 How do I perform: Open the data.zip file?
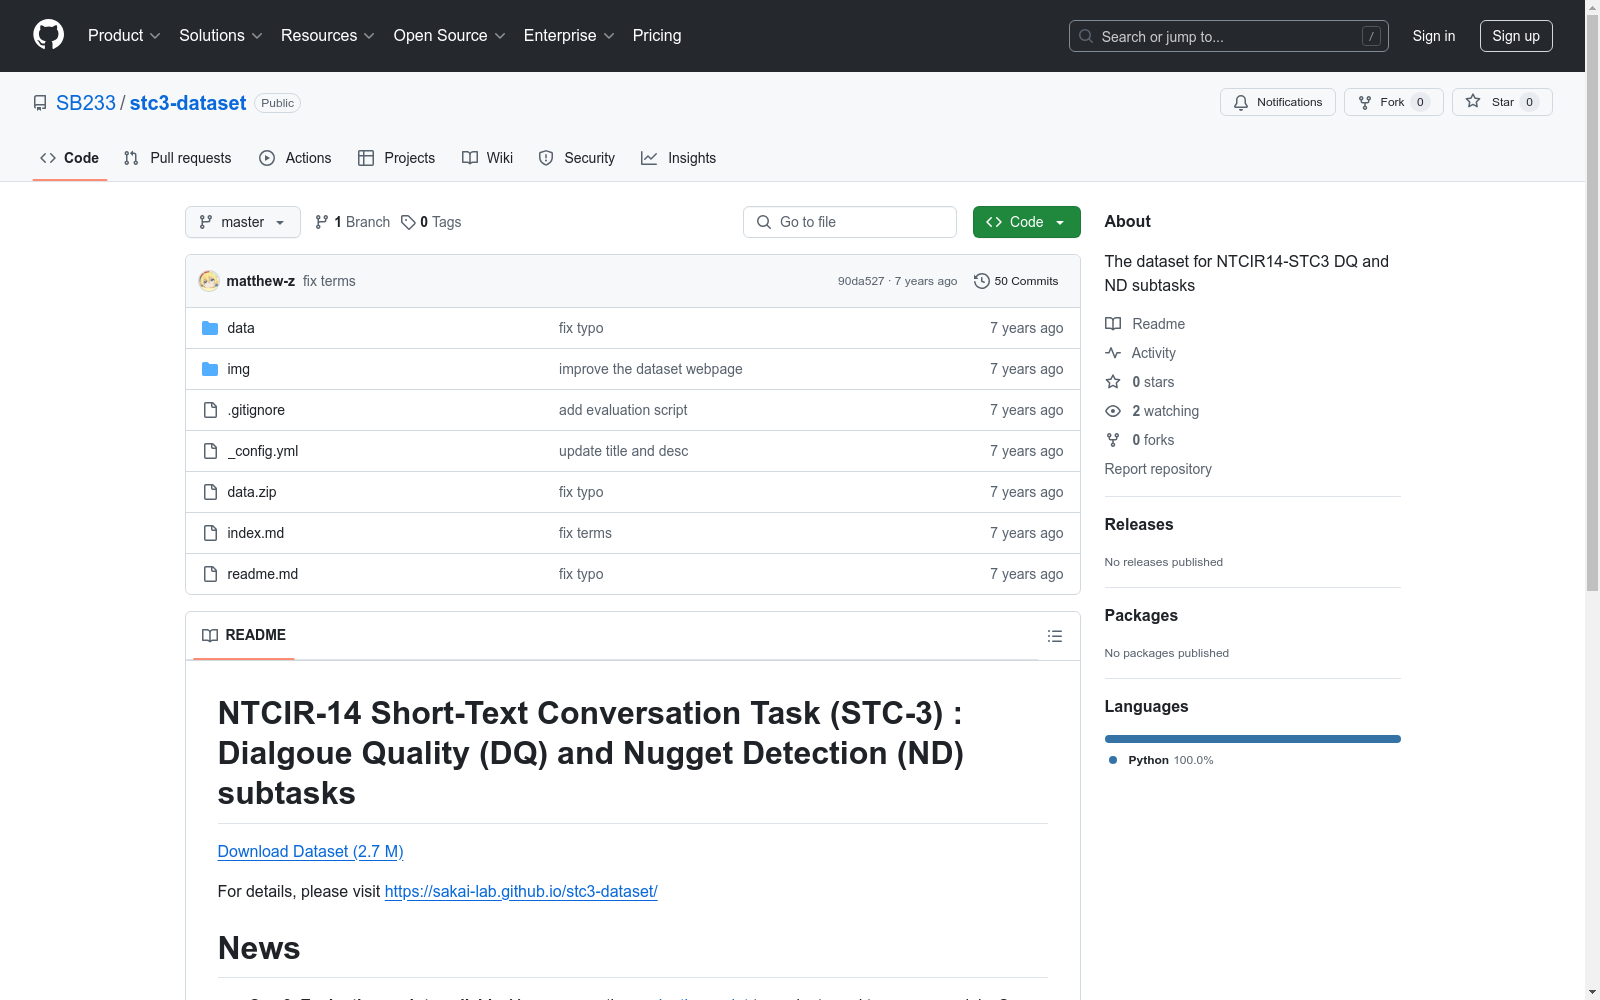coord(252,492)
